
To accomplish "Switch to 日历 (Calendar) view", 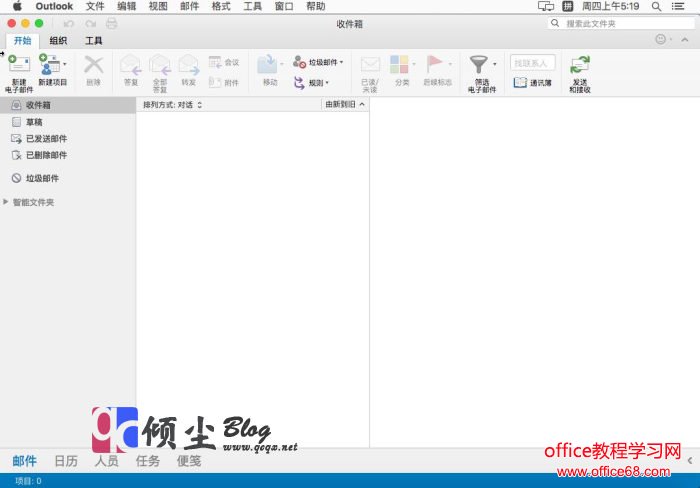I will [x=66, y=461].
